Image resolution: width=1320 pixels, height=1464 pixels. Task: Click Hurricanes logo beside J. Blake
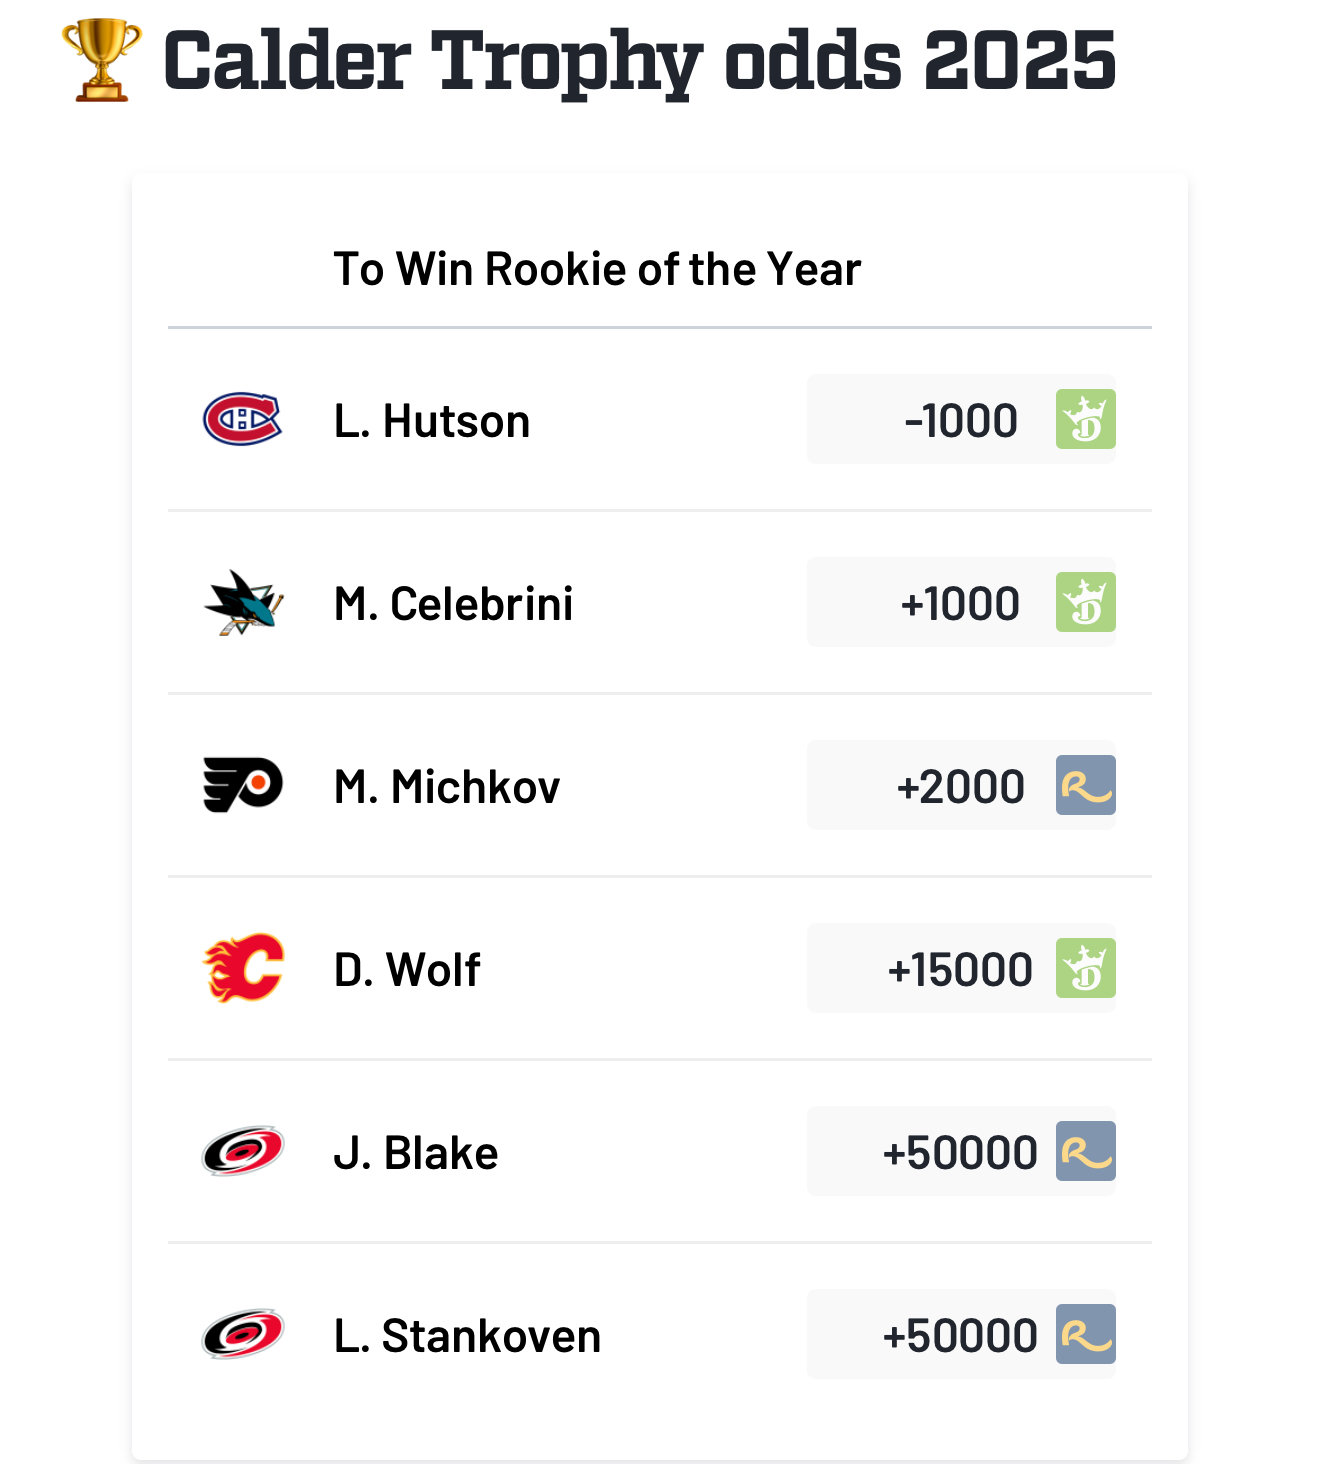(x=243, y=1151)
